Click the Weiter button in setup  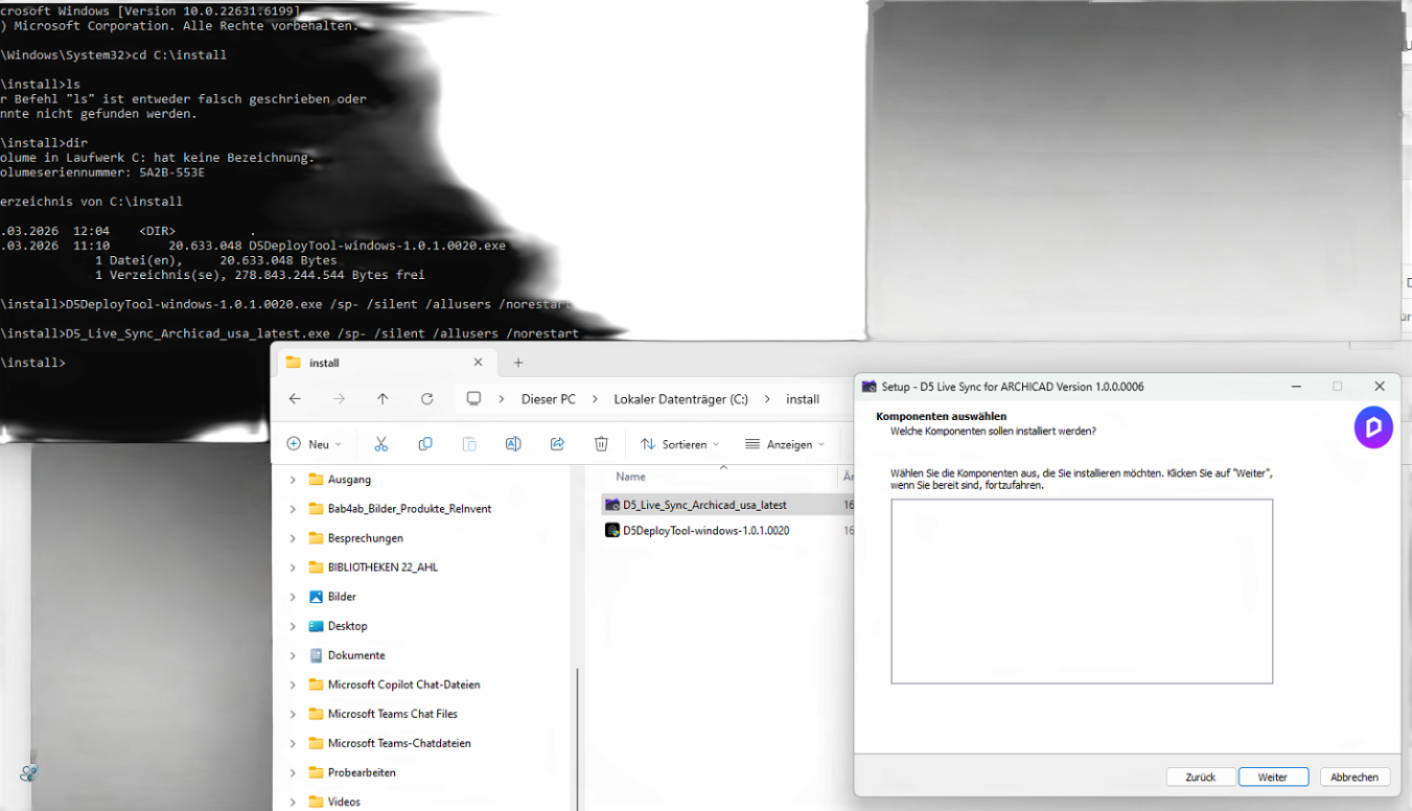click(x=1273, y=777)
